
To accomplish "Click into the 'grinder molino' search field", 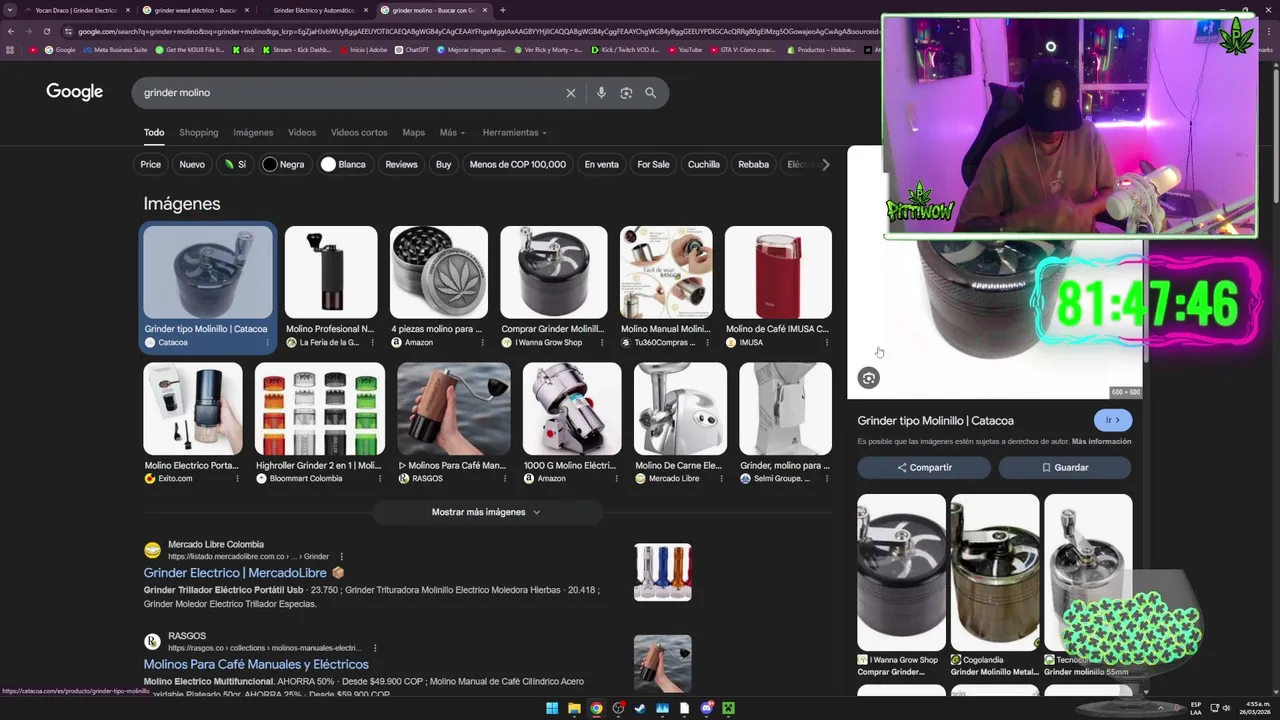I will point(350,93).
